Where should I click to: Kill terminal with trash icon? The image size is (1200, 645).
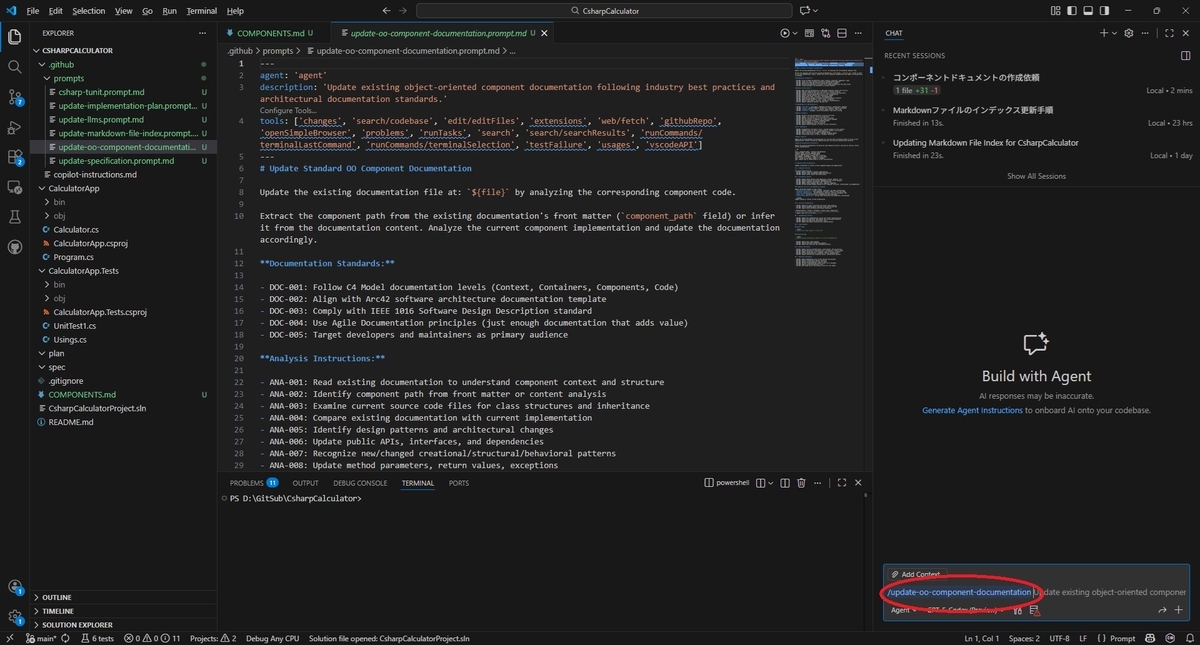click(801, 483)
